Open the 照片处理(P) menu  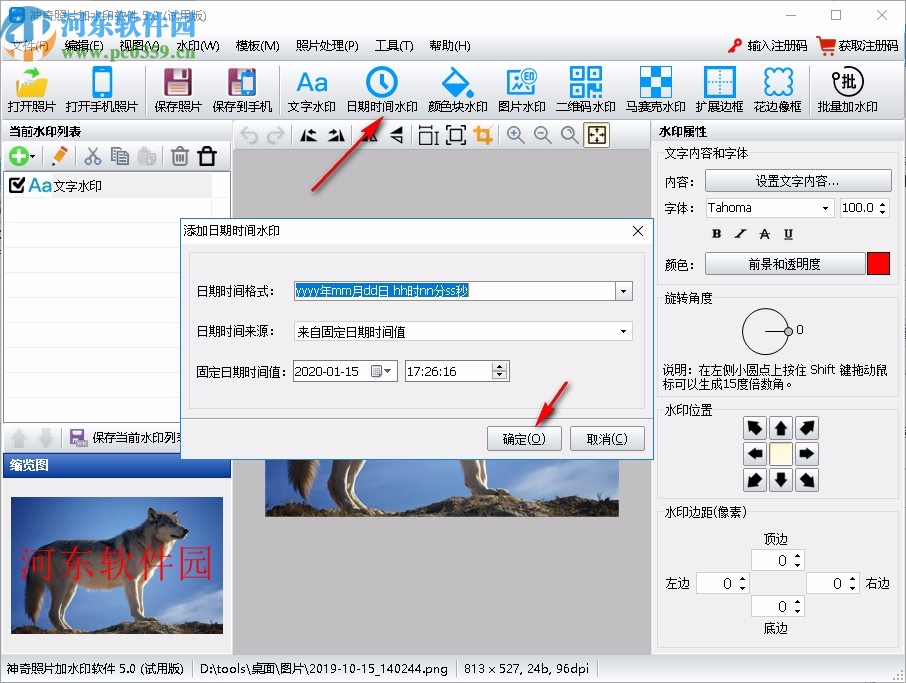coord(327,46)
